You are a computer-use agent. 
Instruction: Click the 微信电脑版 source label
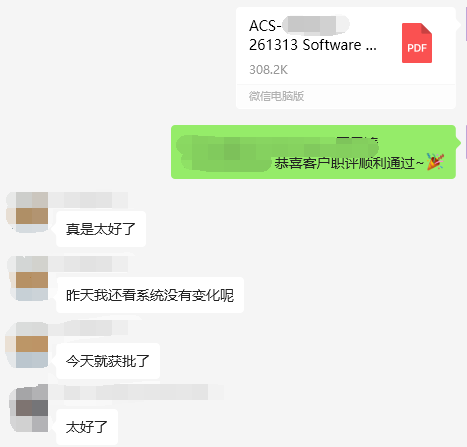[x=276, y=96]
